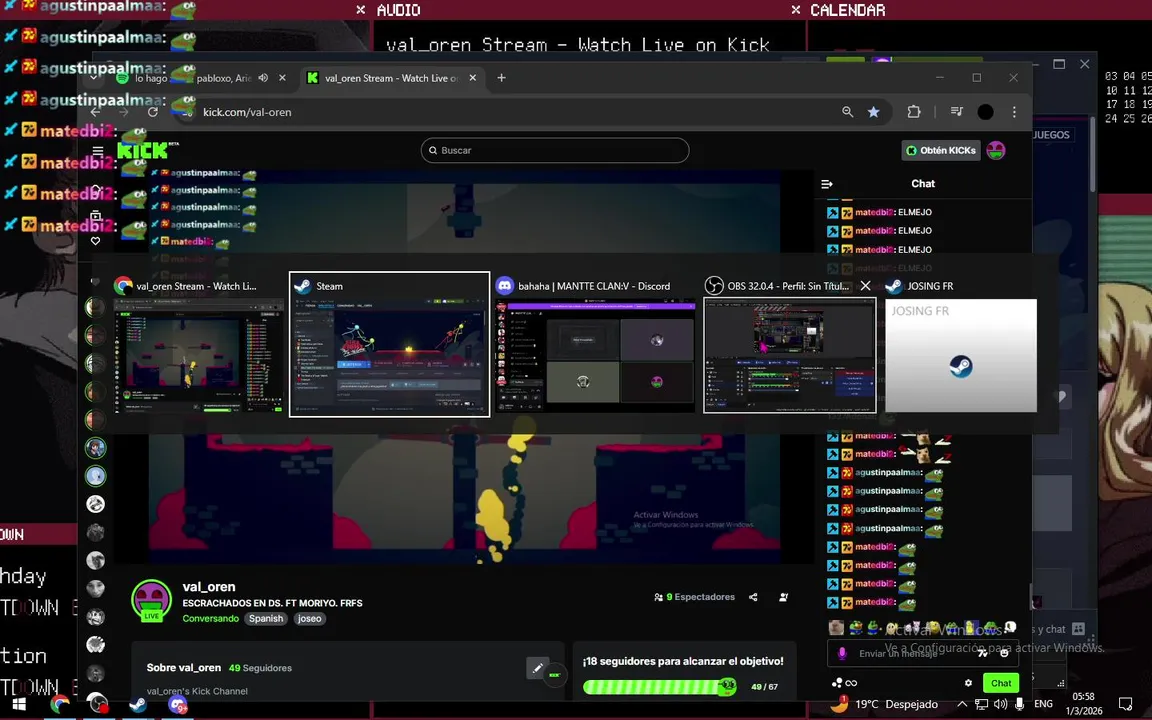Viewport: 1152px width, 720px height.
Task: Click the Obtén KICKs button
Action: tap(940, 150)
